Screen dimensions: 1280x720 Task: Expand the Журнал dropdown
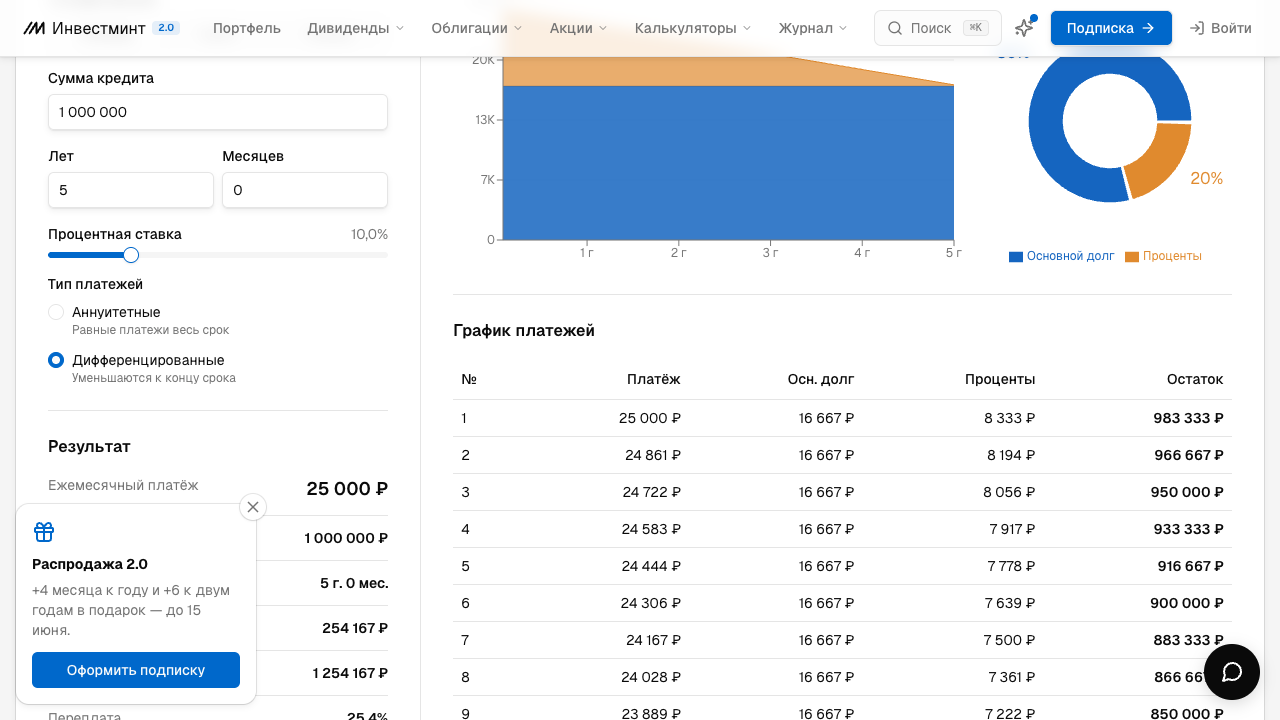click(x=812, y=28)
